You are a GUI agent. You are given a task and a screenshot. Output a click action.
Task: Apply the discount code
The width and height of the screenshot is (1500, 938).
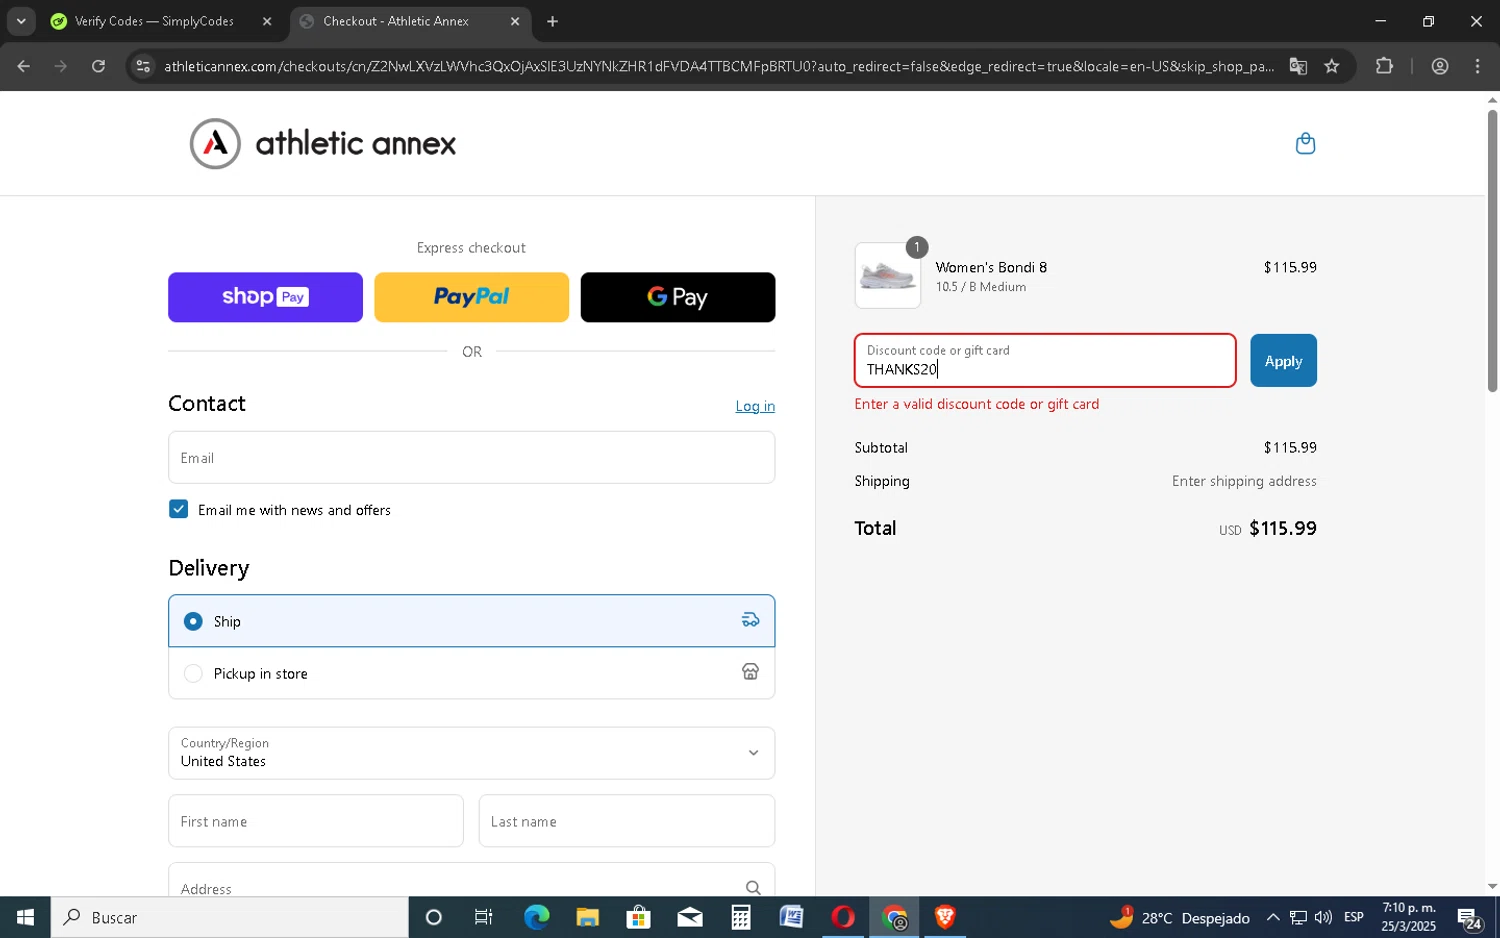[x=1283, y=360]
